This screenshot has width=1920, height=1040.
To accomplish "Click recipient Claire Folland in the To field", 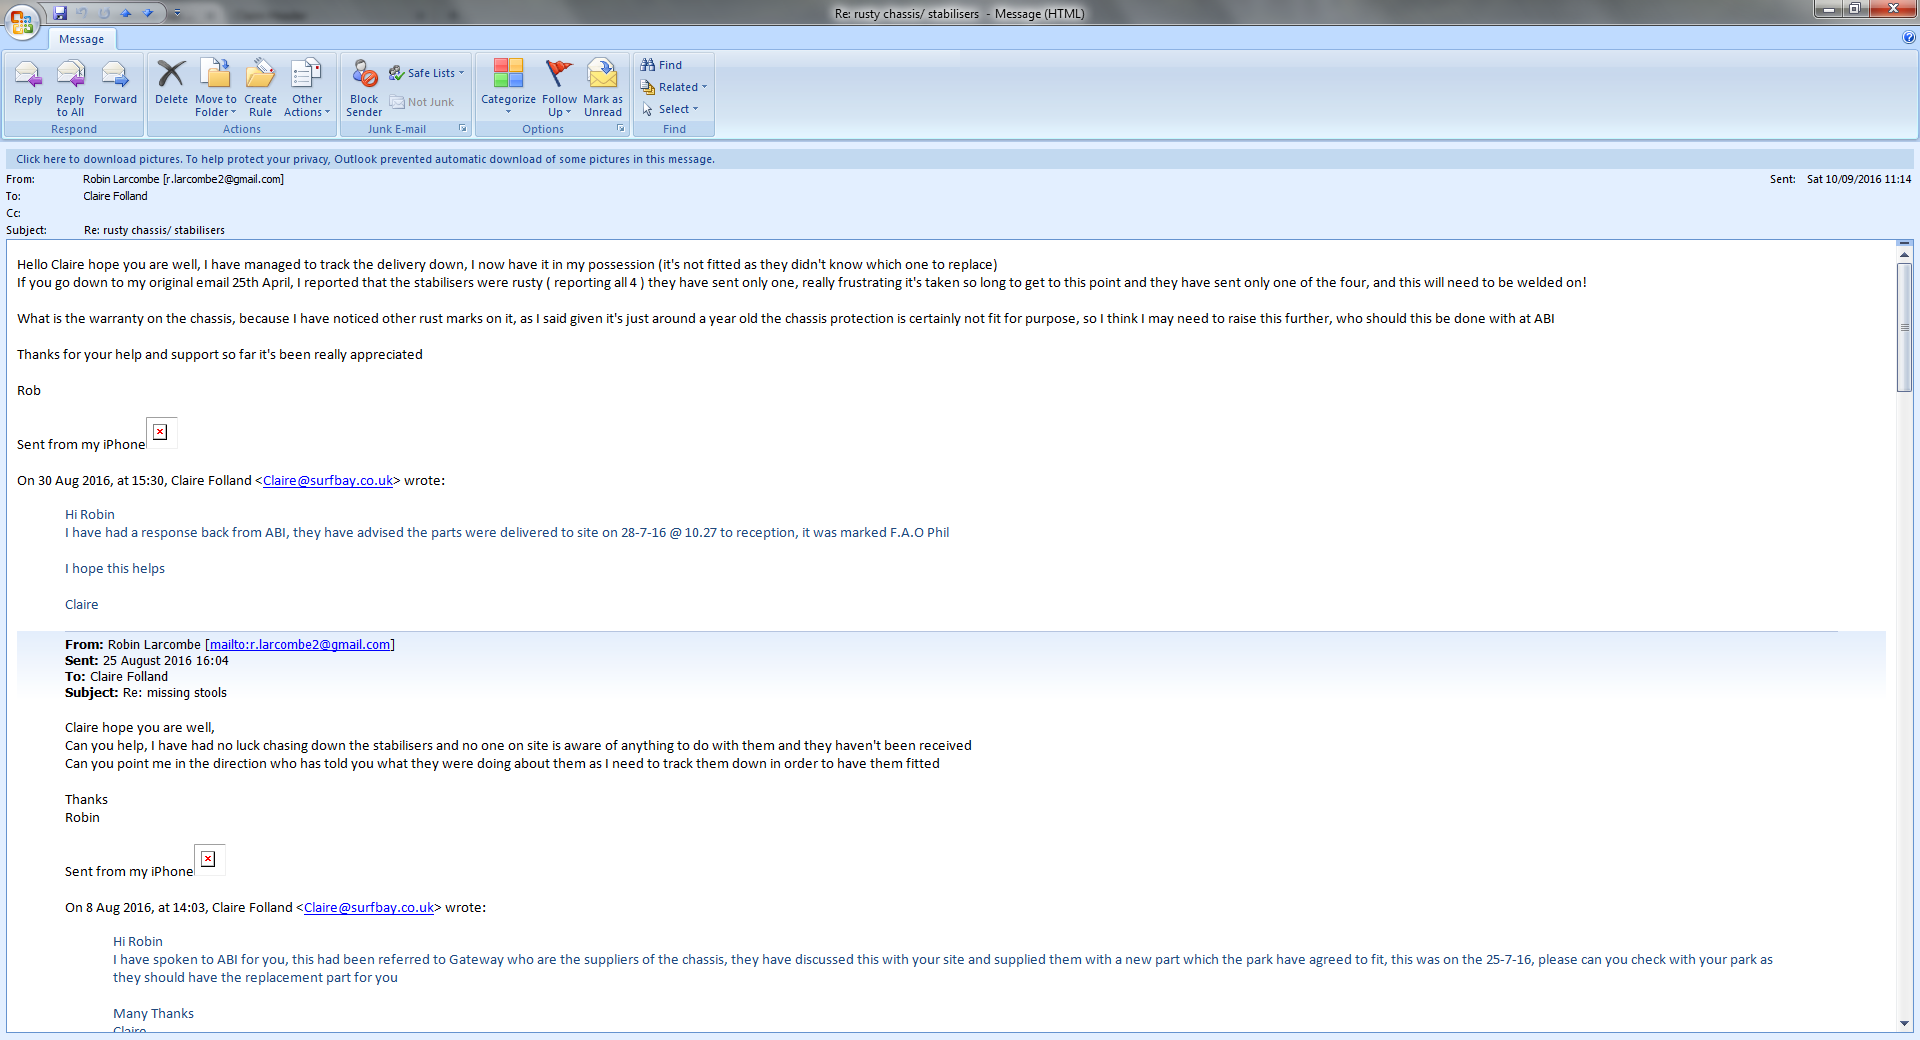I will [x=115, y=196].
